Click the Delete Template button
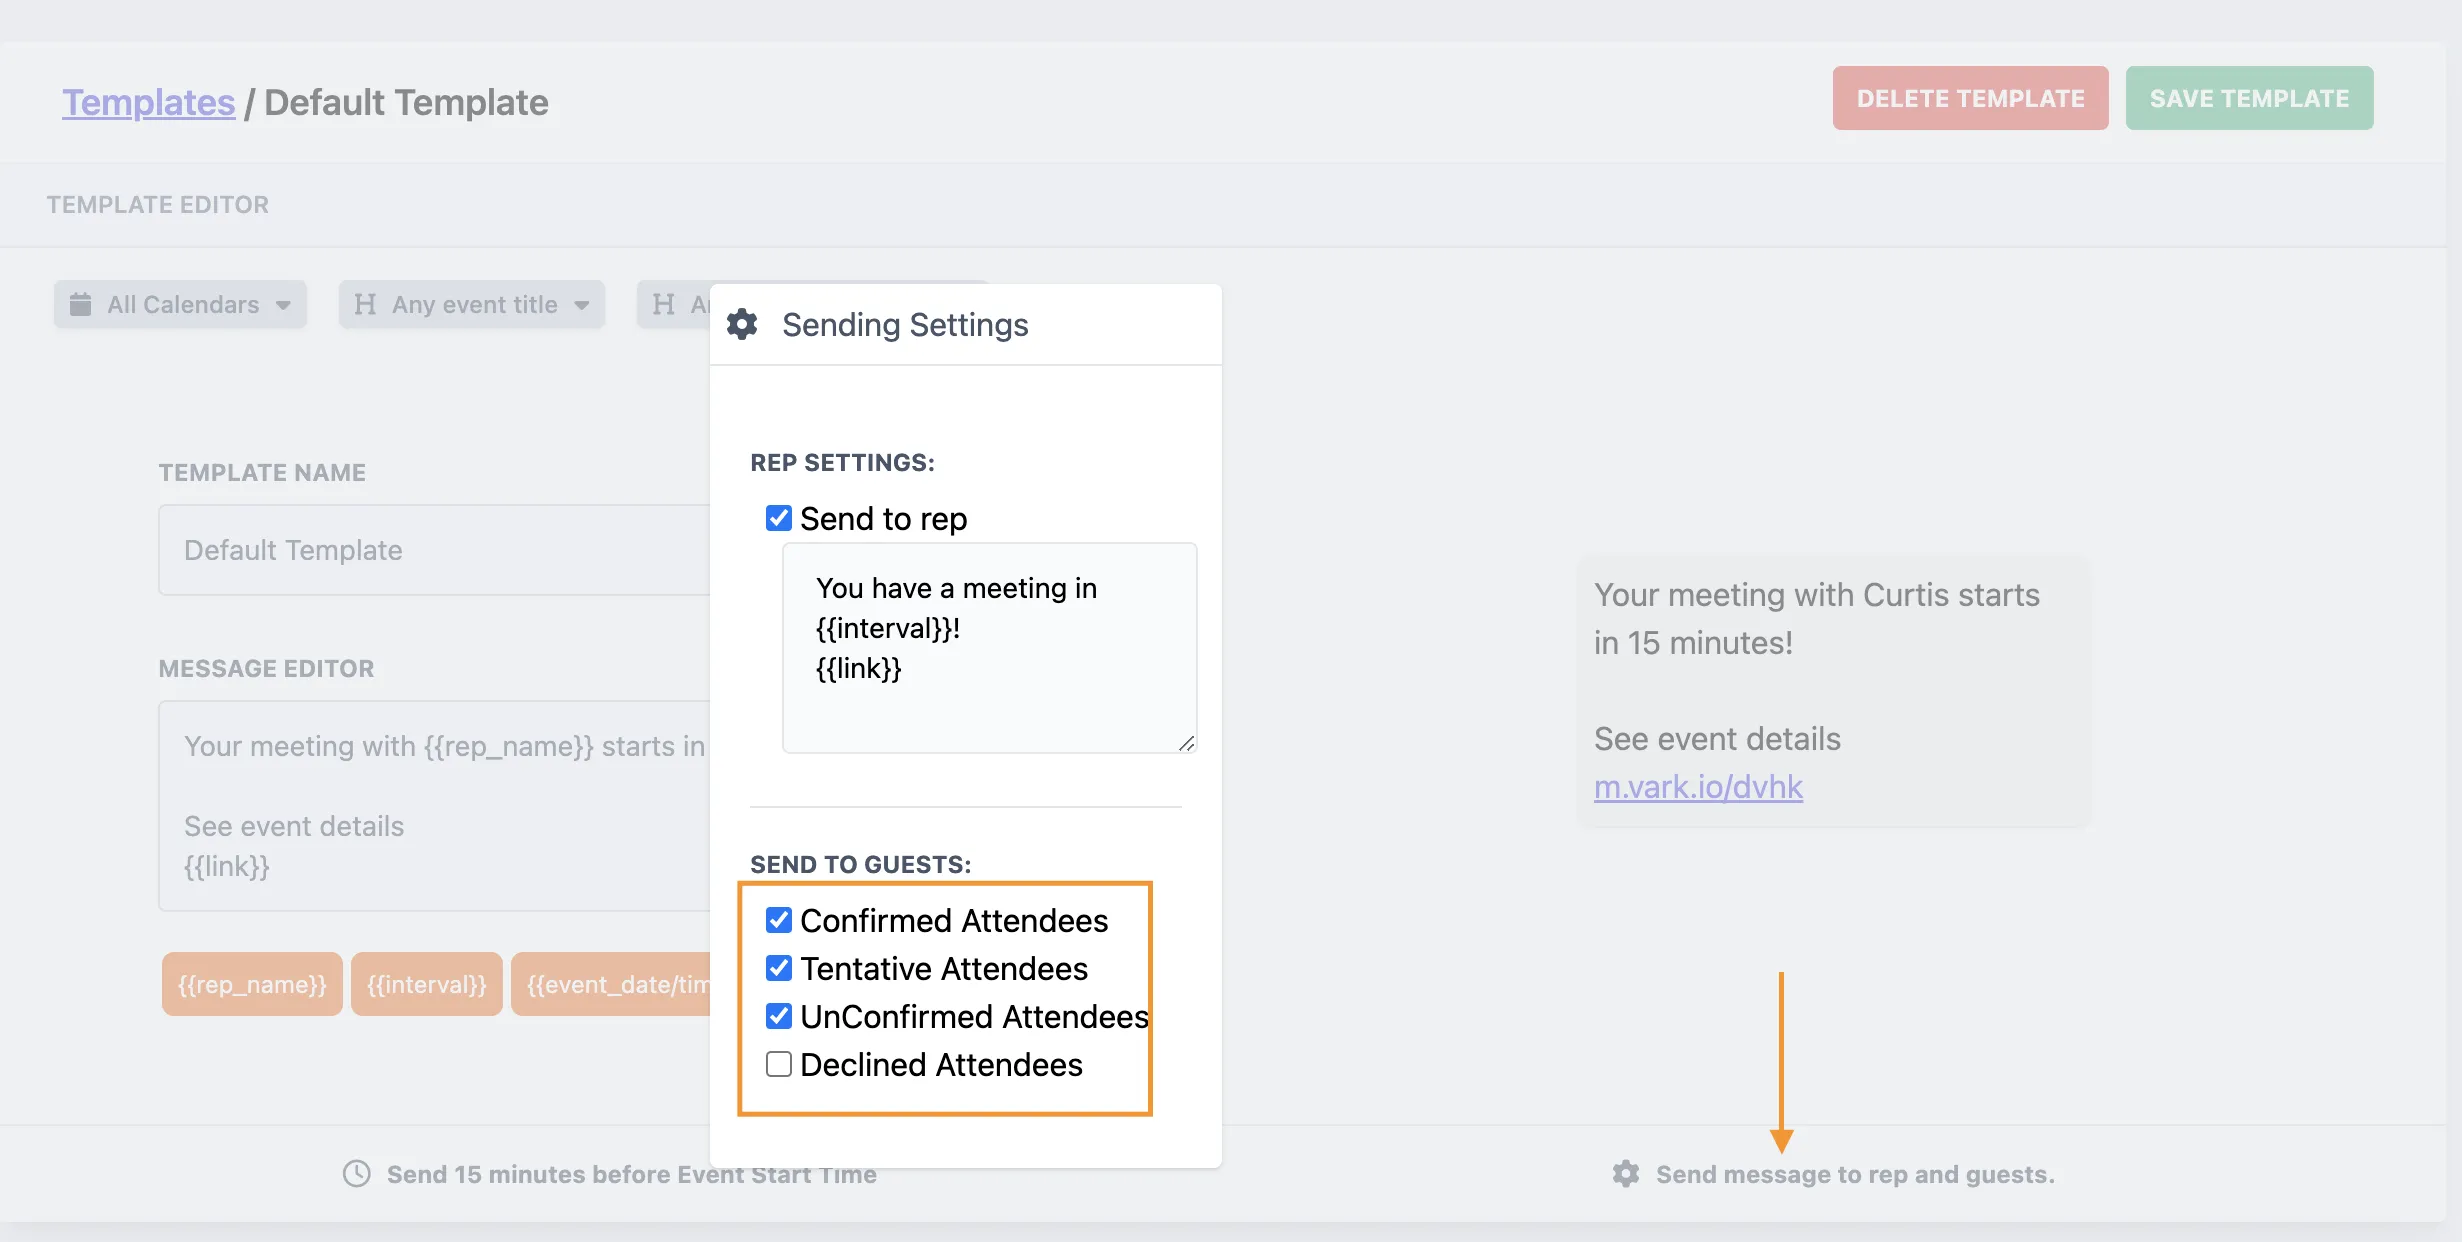Image resolution: width=2462 pixels, height=1242 pixels. click(1970, 98)
